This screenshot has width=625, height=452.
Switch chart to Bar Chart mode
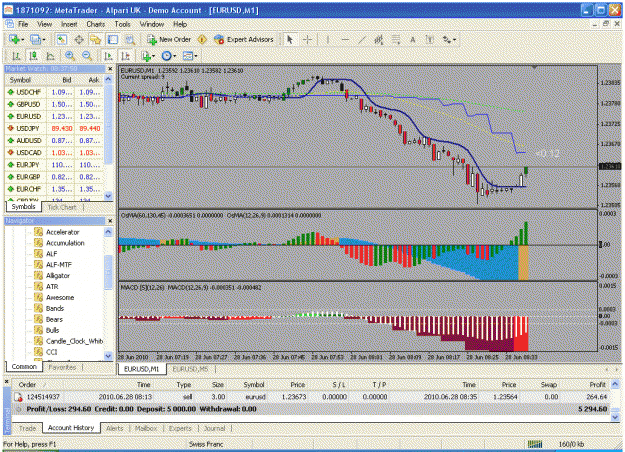click(16, 56)
